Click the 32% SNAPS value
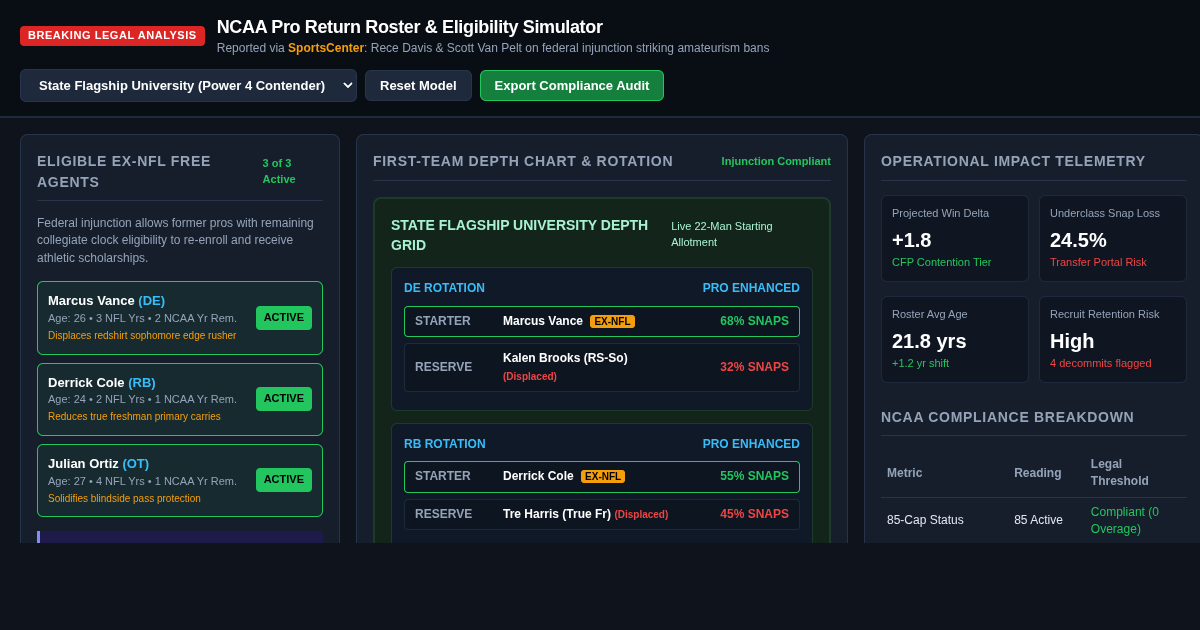 click(x=754, y=367)
